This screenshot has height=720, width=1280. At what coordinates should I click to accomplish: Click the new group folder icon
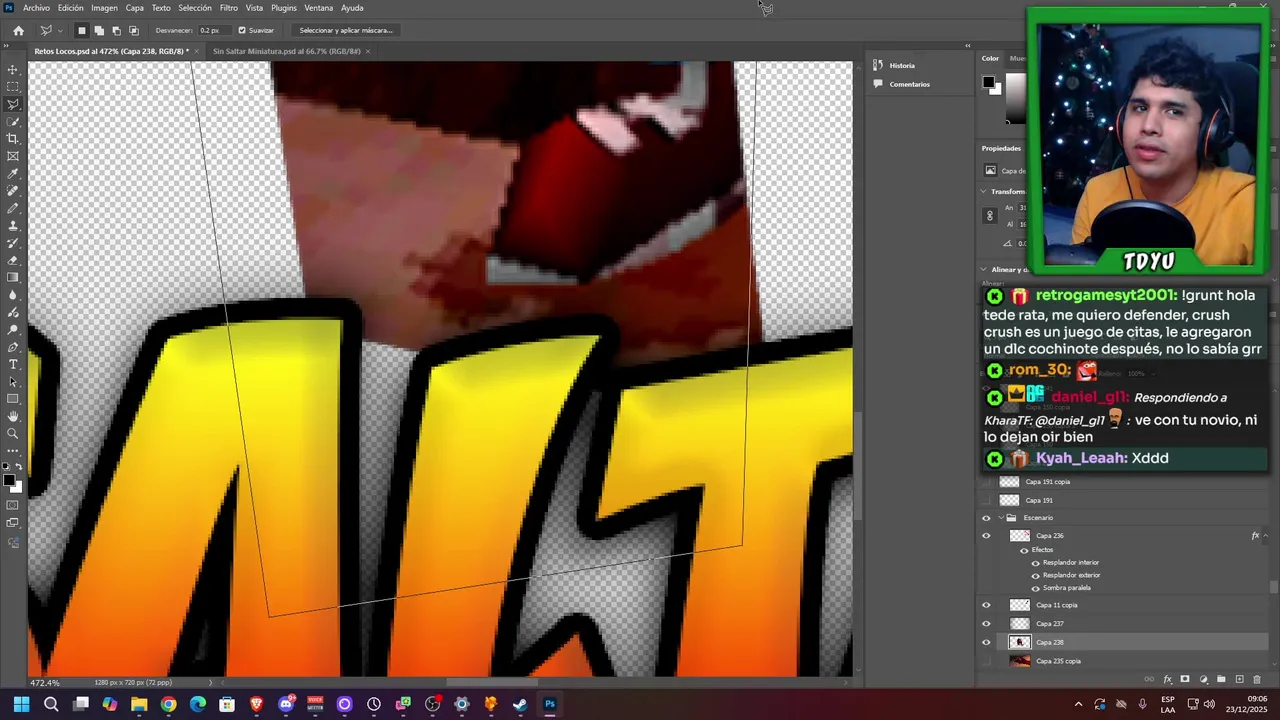click(1221, 680)
